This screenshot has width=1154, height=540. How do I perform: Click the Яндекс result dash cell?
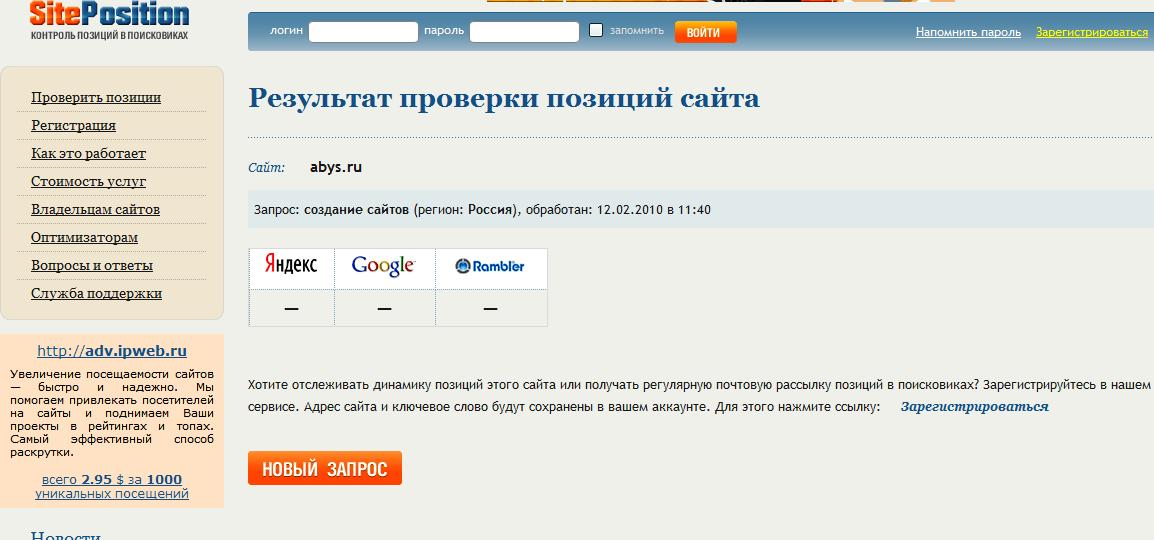291,308
